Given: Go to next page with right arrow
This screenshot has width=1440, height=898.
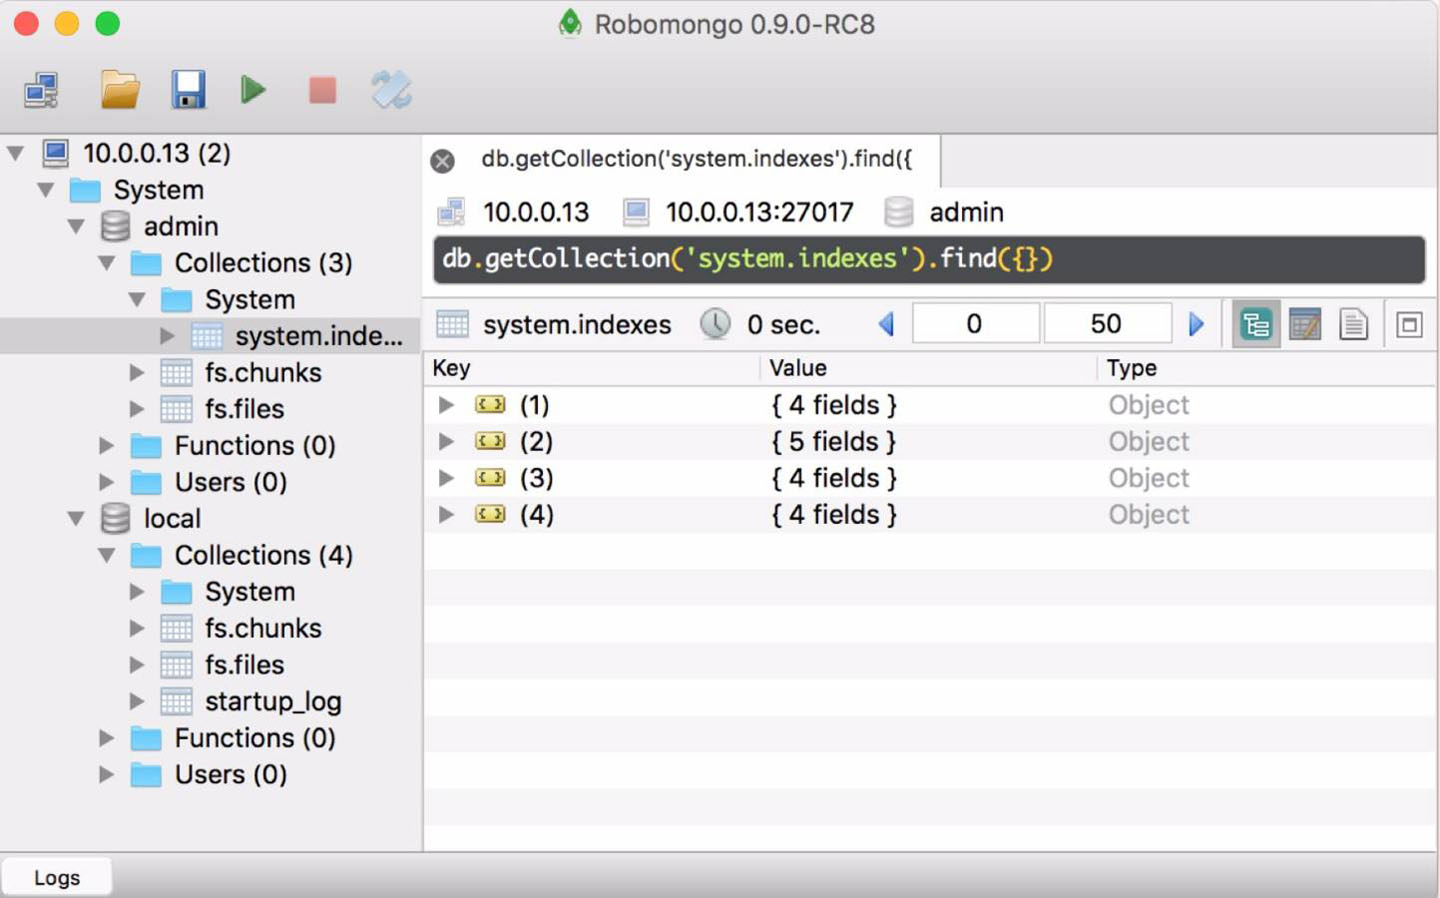Looking at the screenshot, I should pyautogui.click(x=1196, y=324).
